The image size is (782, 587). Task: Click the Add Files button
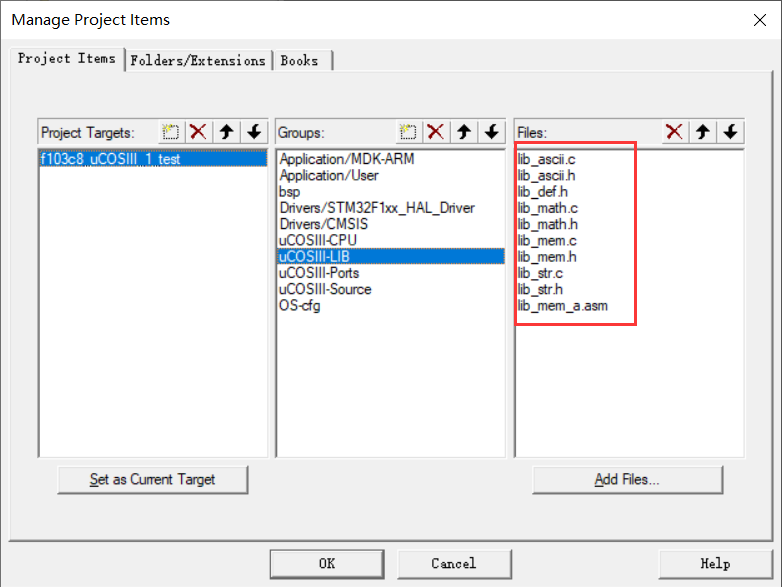point(627,480)
